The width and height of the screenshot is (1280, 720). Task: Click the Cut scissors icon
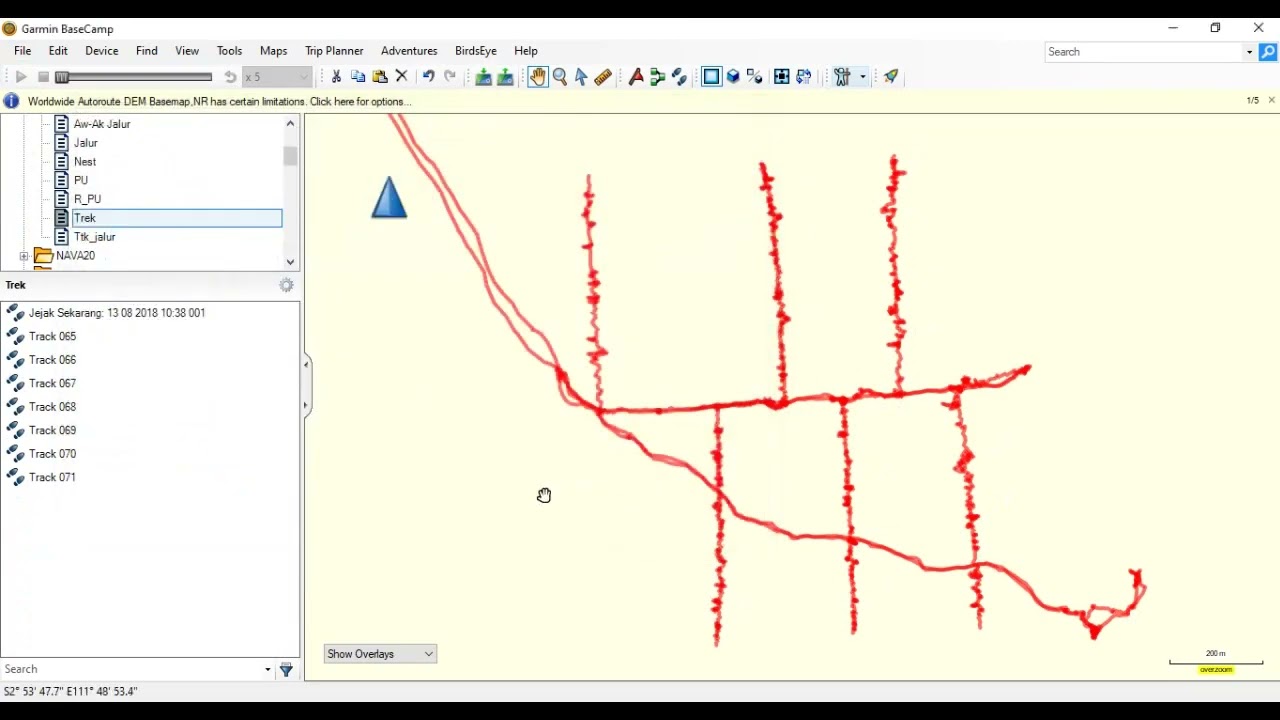click(336, 77)
